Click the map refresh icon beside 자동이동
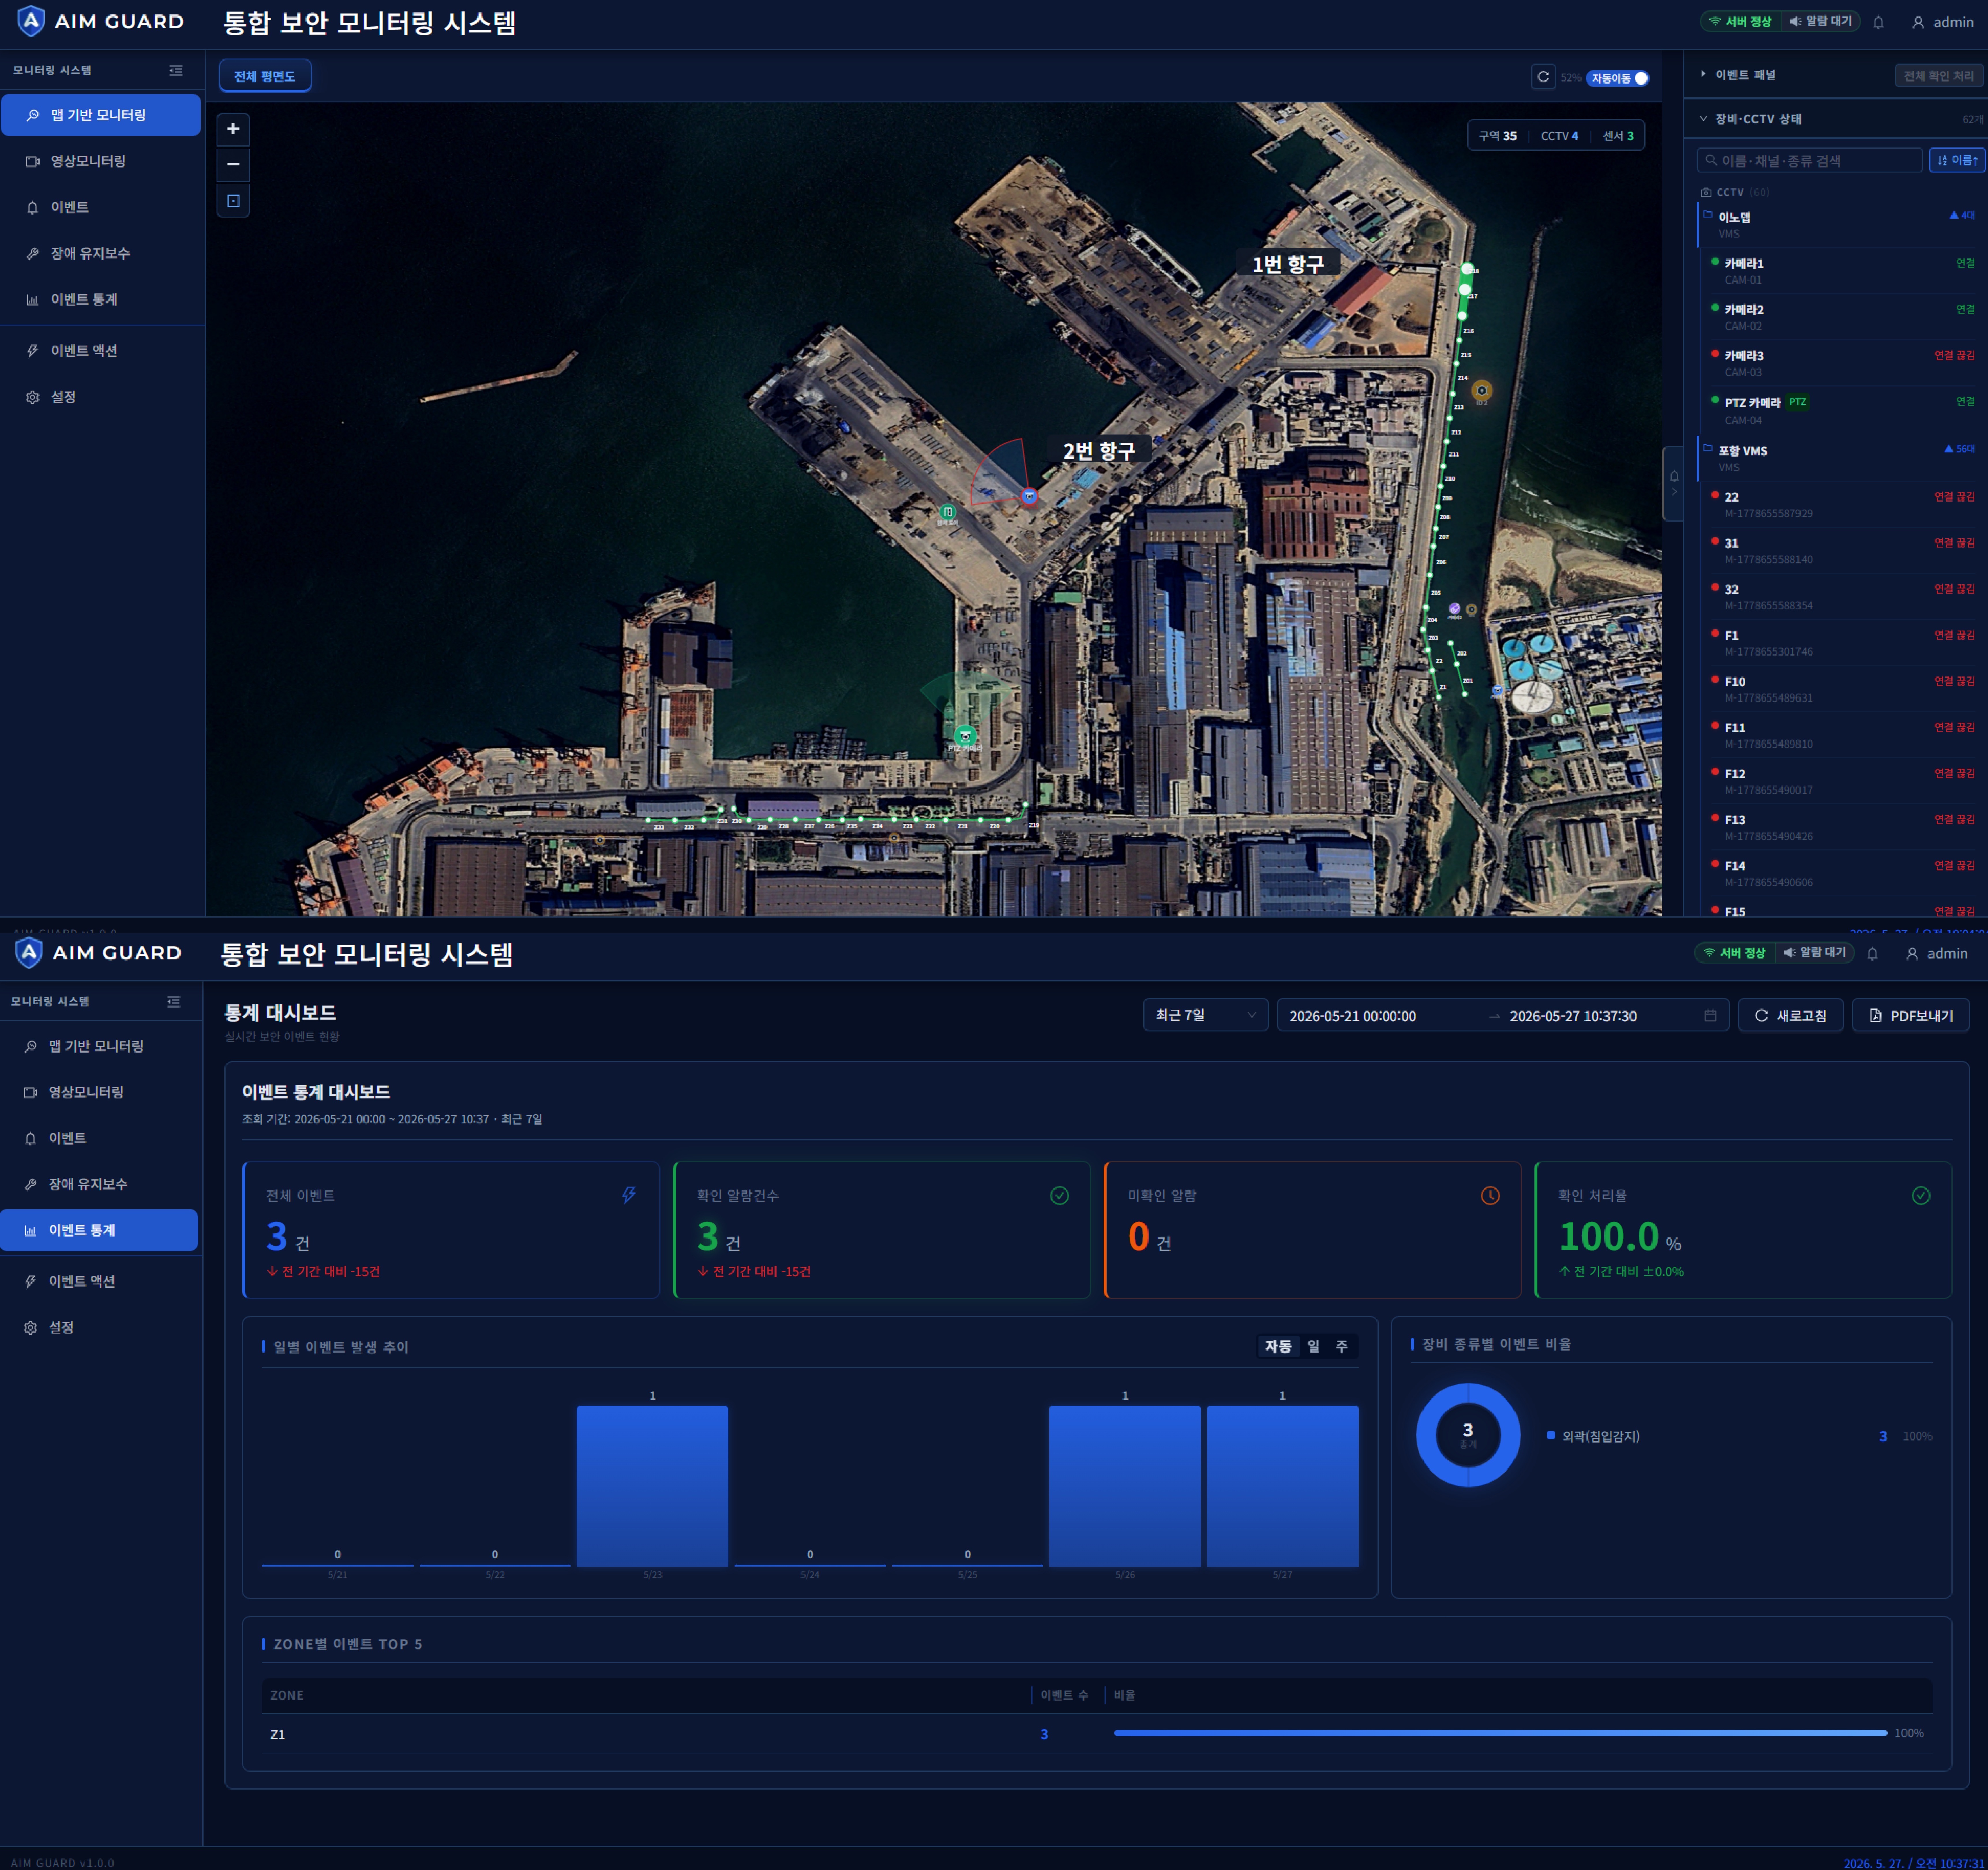The width and height of the screenshot is (1988, 1870). click(1543, 77)
